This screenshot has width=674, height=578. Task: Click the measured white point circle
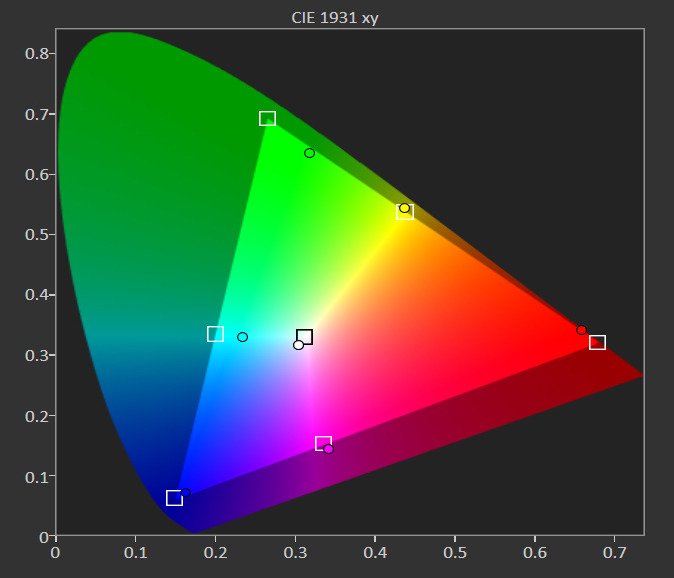[298, 345]
